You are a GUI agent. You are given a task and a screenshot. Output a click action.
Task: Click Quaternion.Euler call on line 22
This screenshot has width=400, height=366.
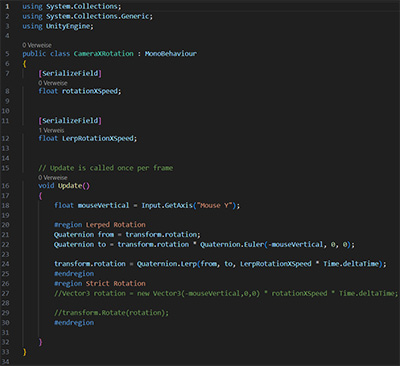tap(232, 244)
